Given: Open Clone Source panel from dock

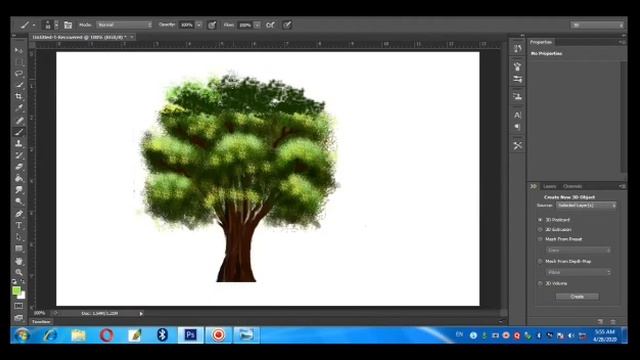Looking at the screenshot, I should [x=518, y=97].
